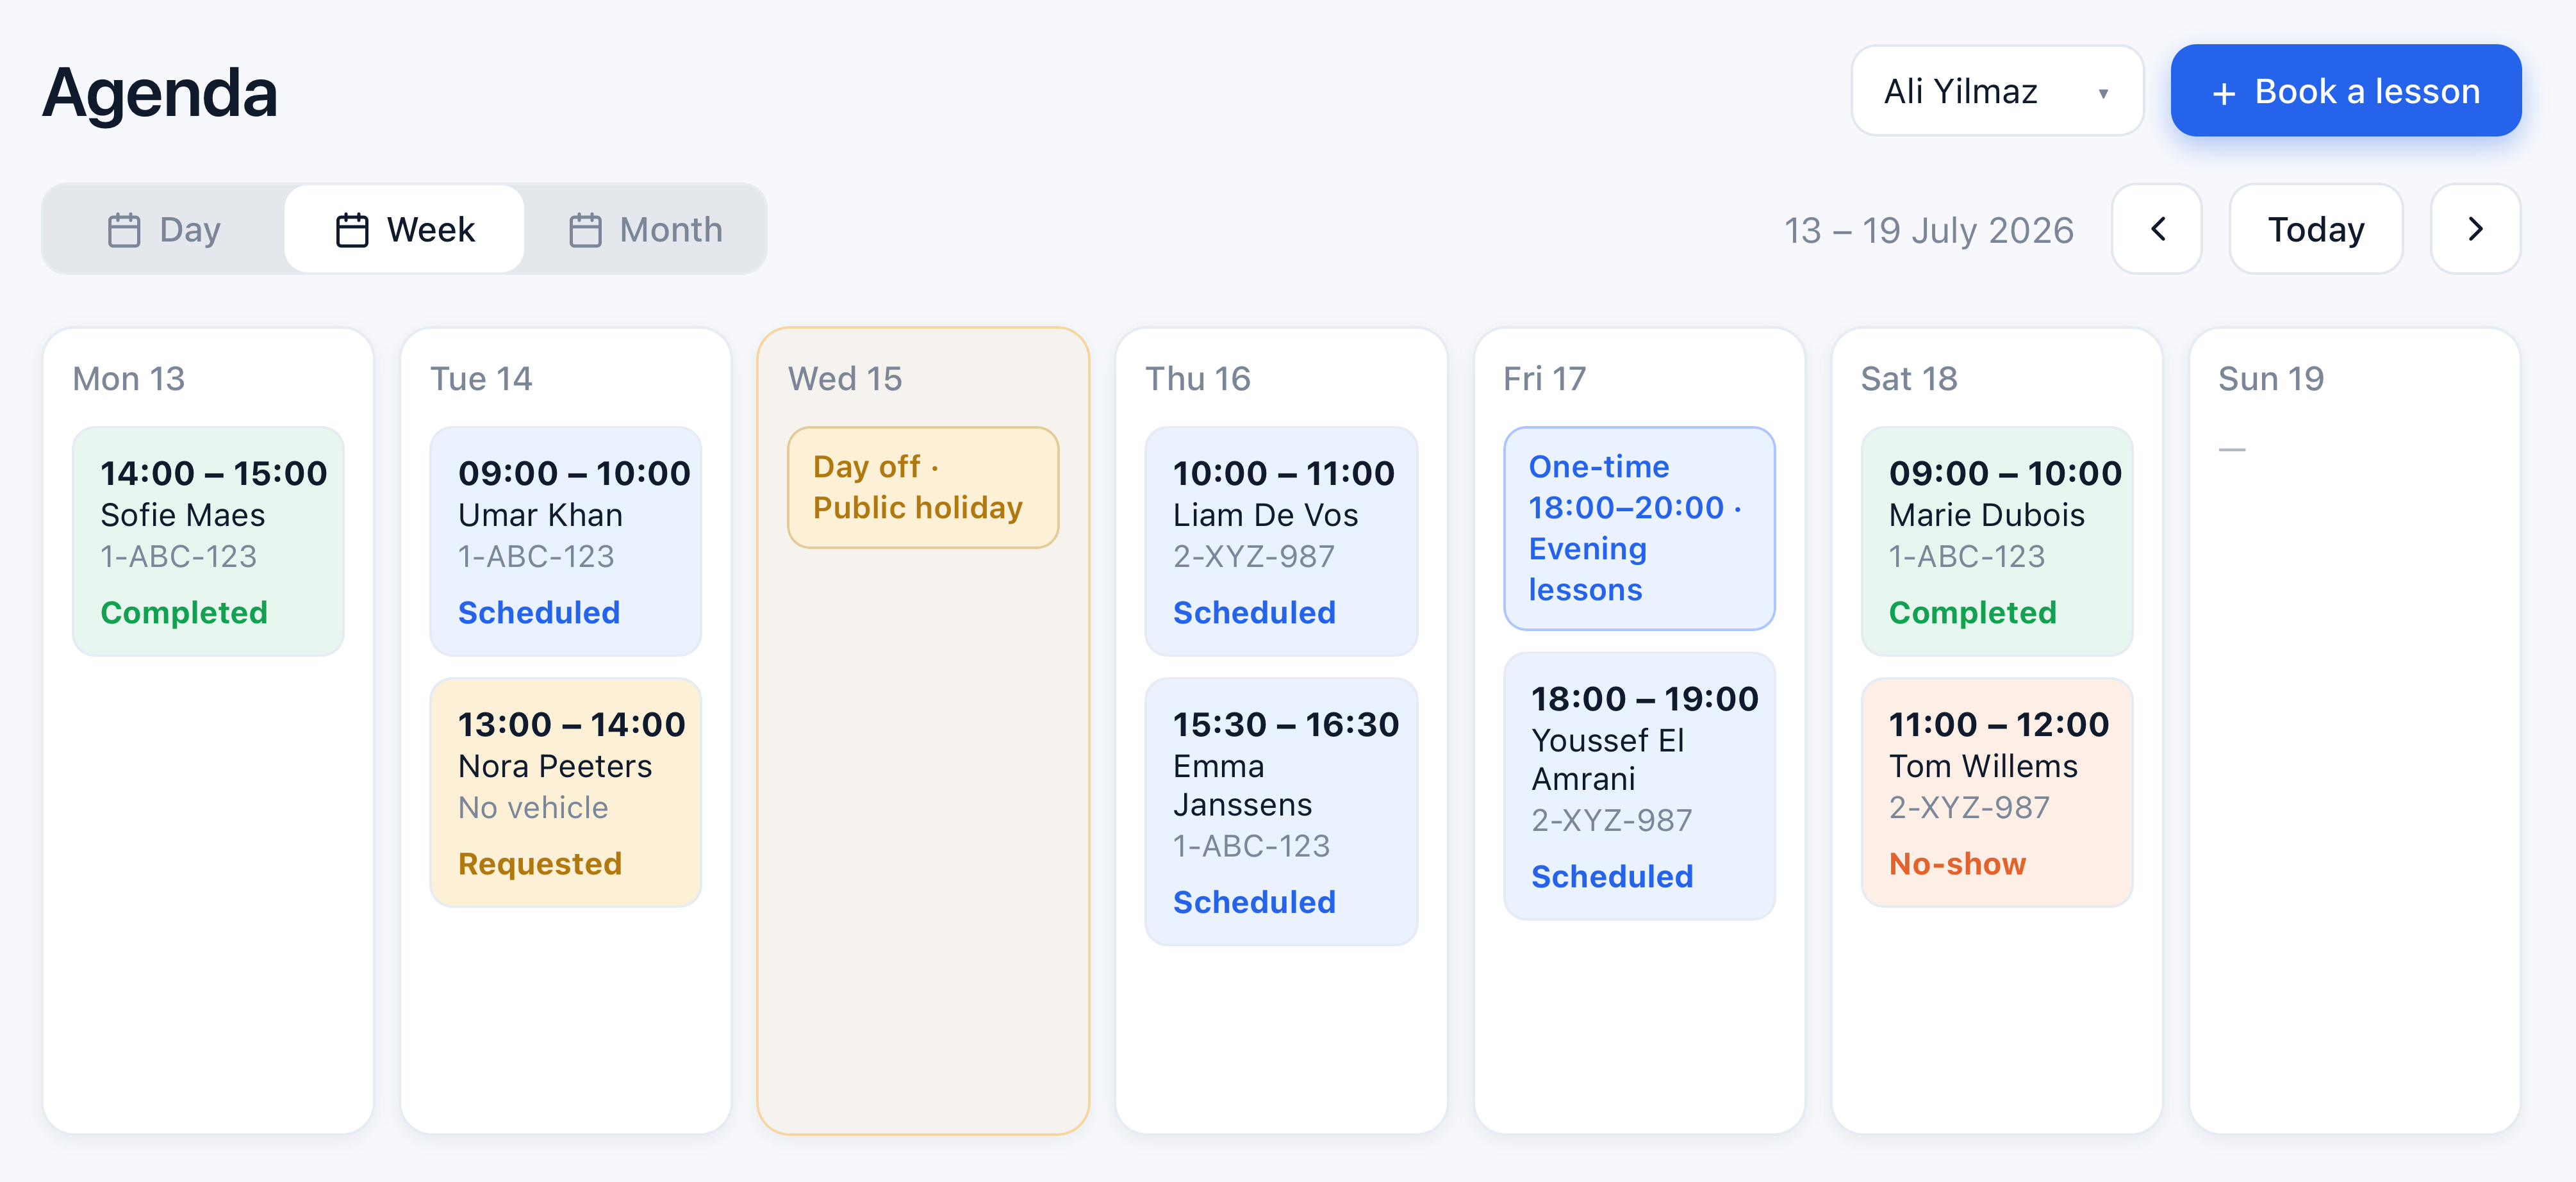Click the Book a lesson button
The height and width of the screenshot is (1182, 2576).
[2346, 91]
